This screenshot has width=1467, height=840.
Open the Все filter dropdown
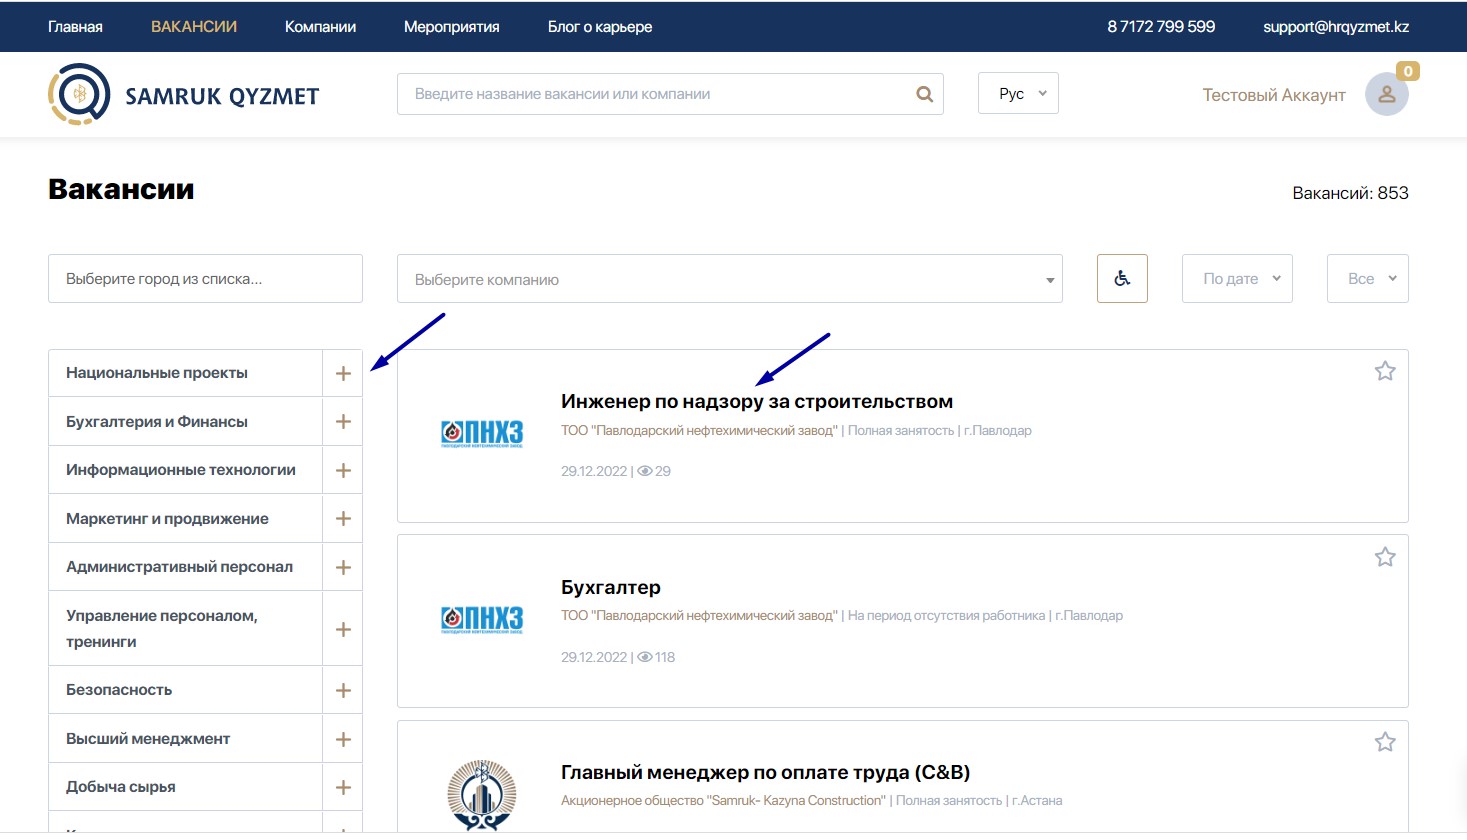click(1367, 278)
